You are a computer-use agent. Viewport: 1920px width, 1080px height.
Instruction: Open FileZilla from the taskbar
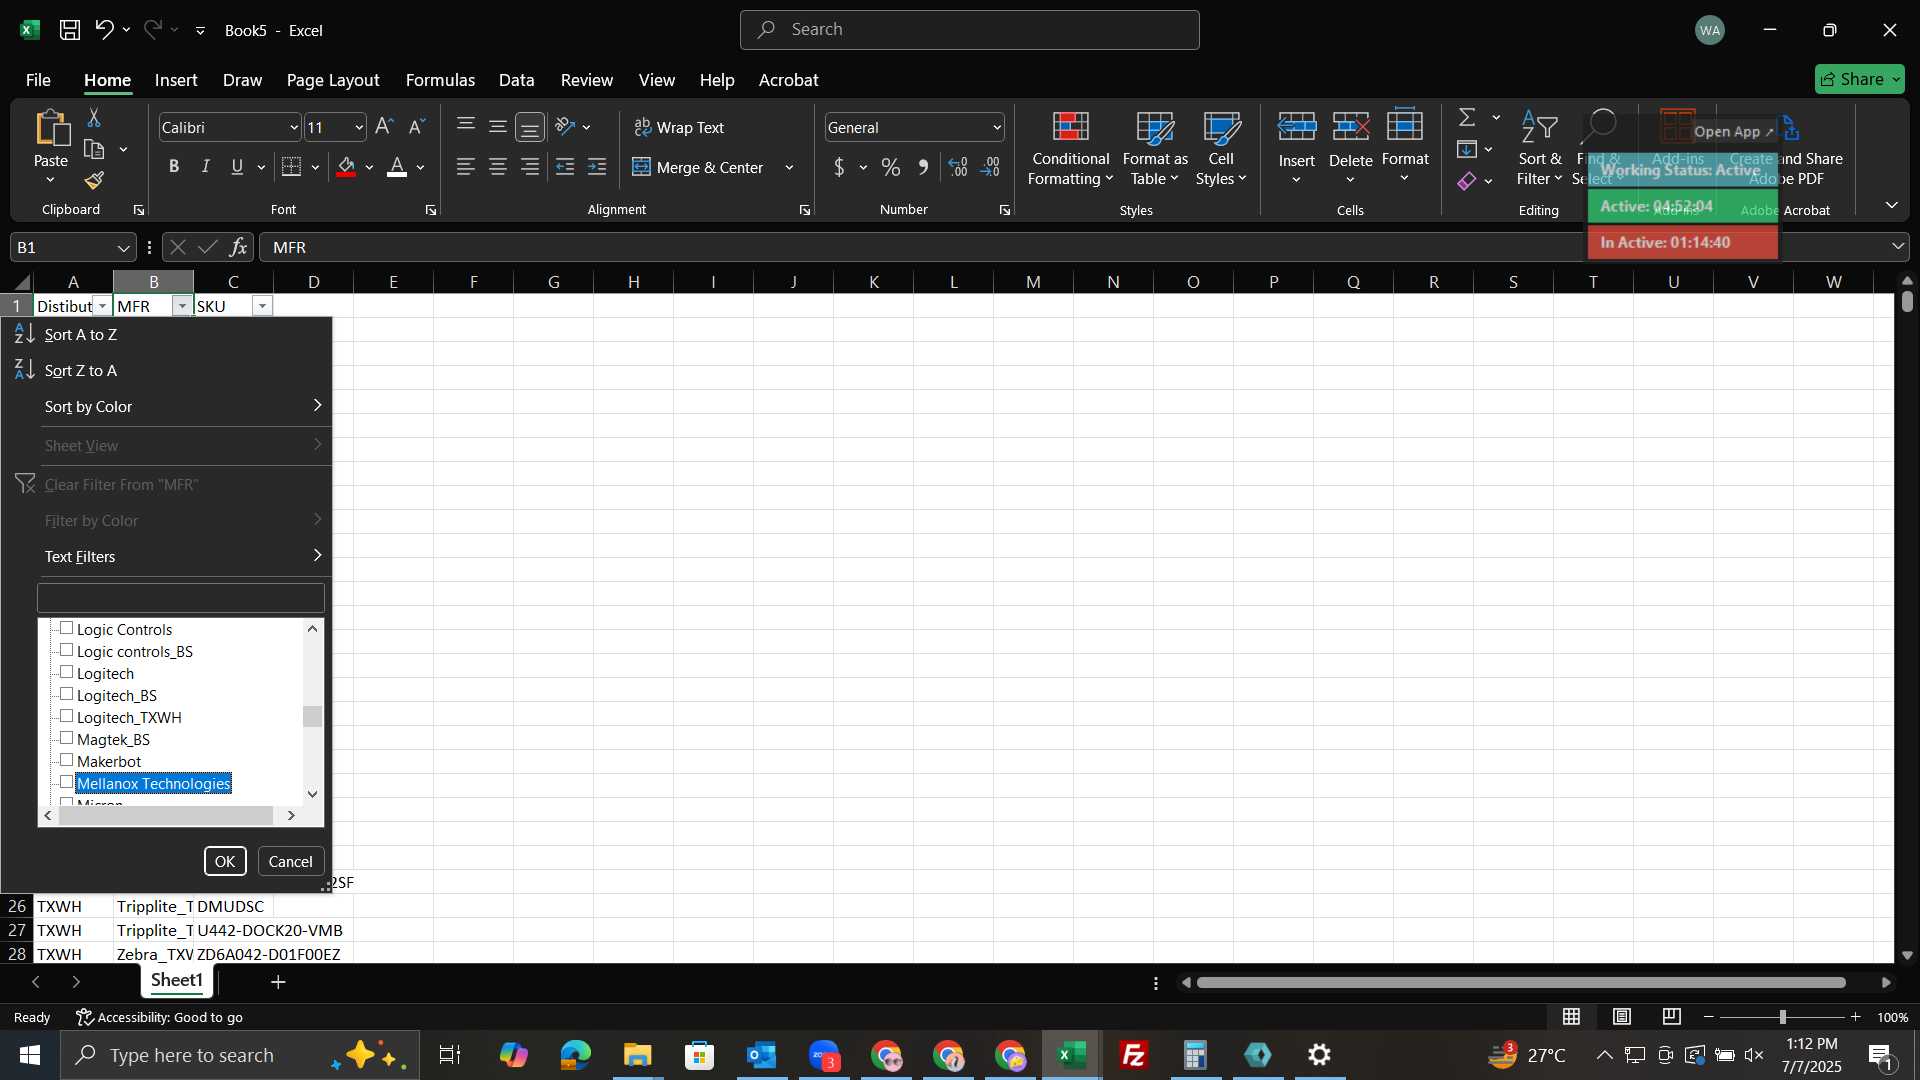point(1134,1055)
